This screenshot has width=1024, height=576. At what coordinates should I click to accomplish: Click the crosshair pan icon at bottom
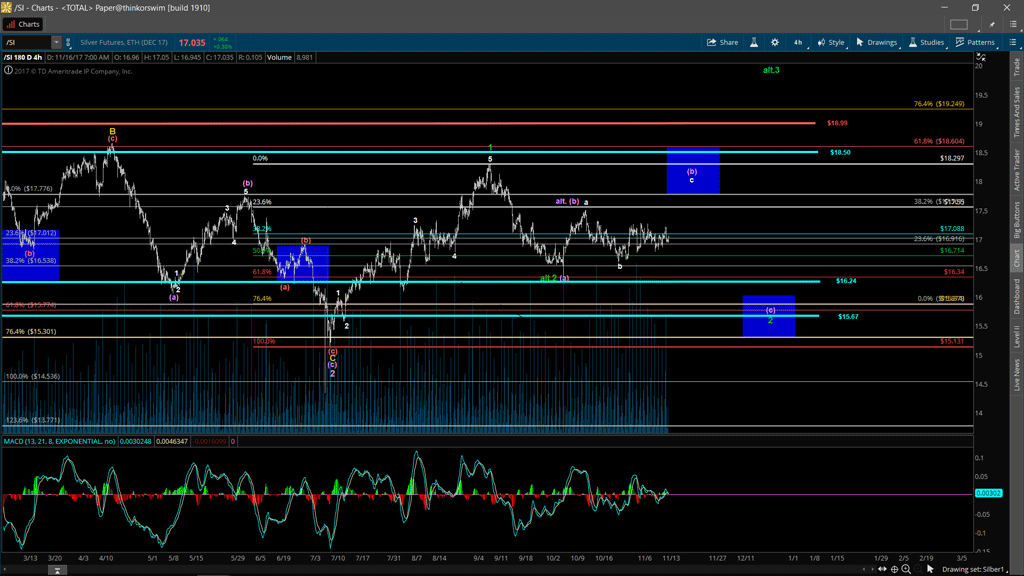click(894, 569)
